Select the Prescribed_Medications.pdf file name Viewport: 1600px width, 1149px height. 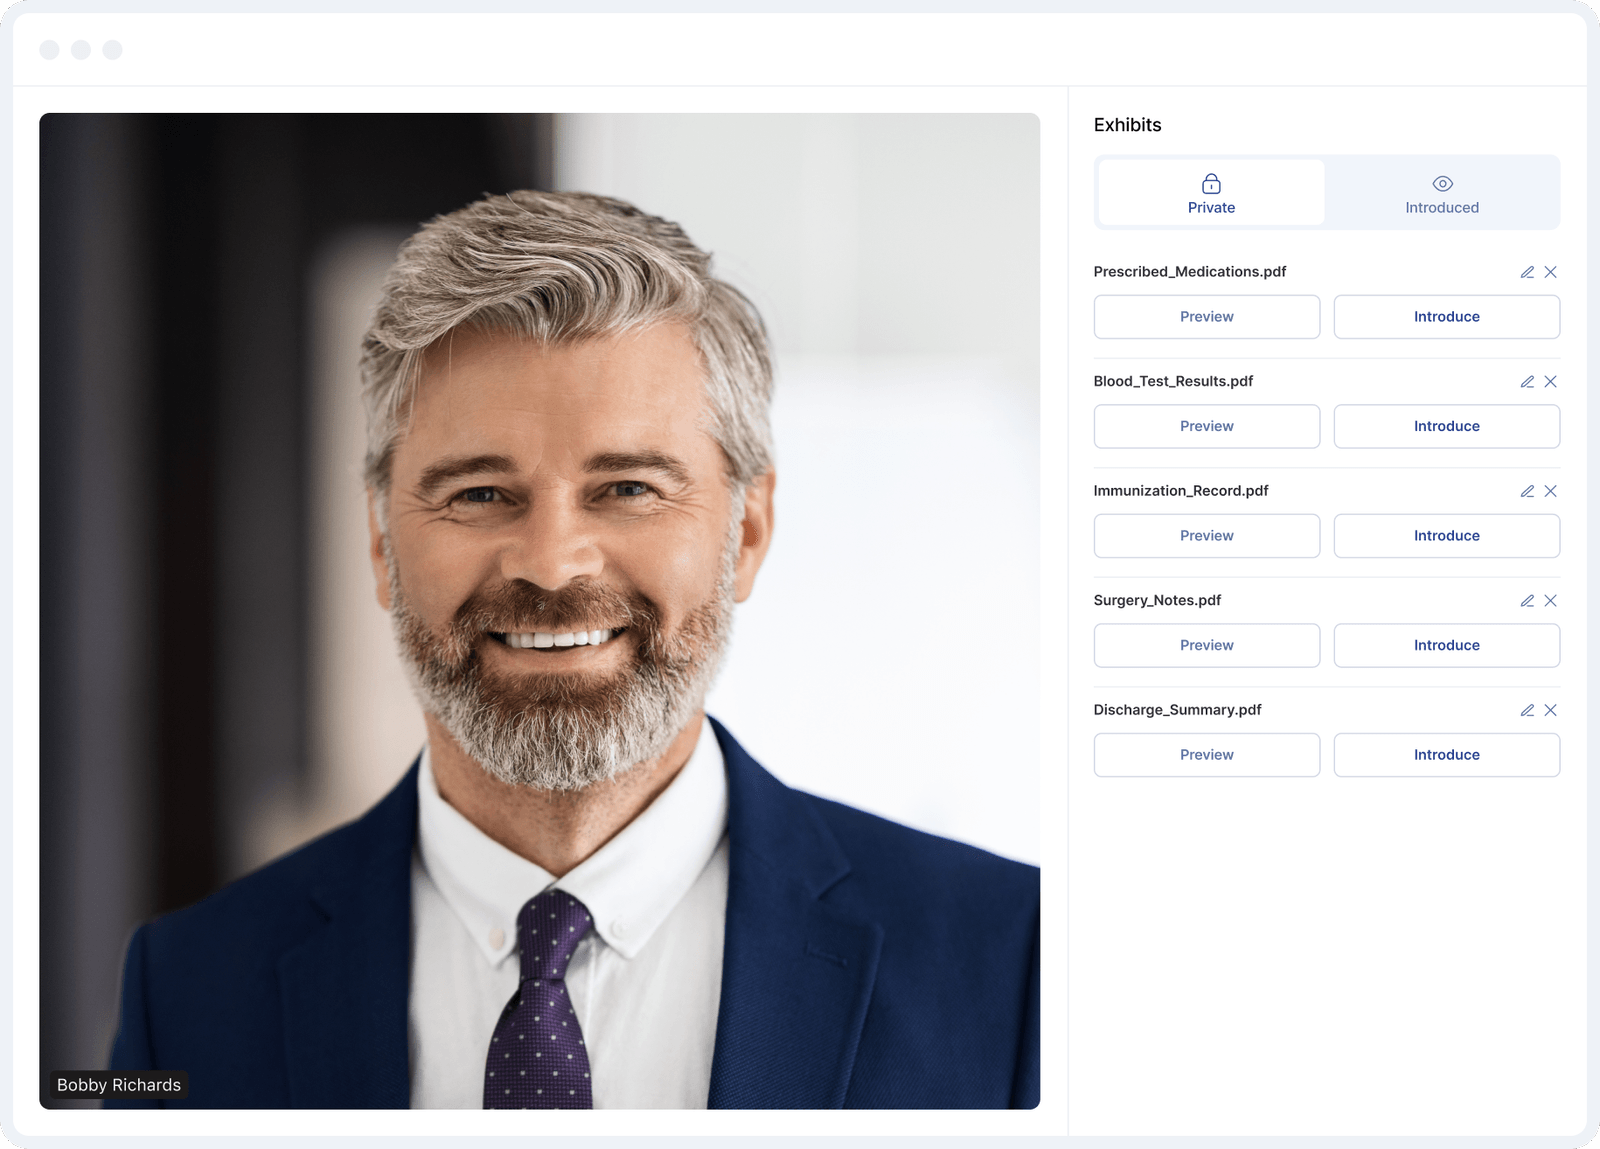(1190, 272)
